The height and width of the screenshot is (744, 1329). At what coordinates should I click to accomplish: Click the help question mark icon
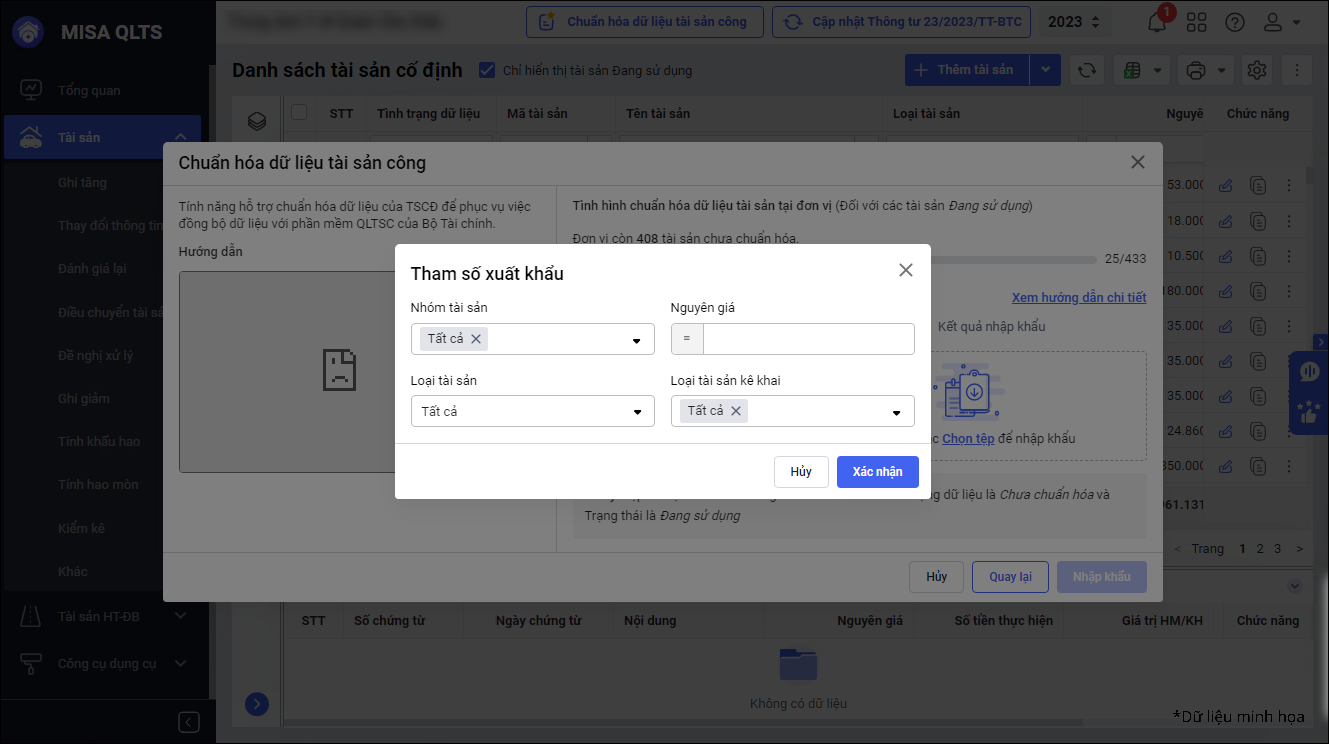click(x=1235, y=22)
